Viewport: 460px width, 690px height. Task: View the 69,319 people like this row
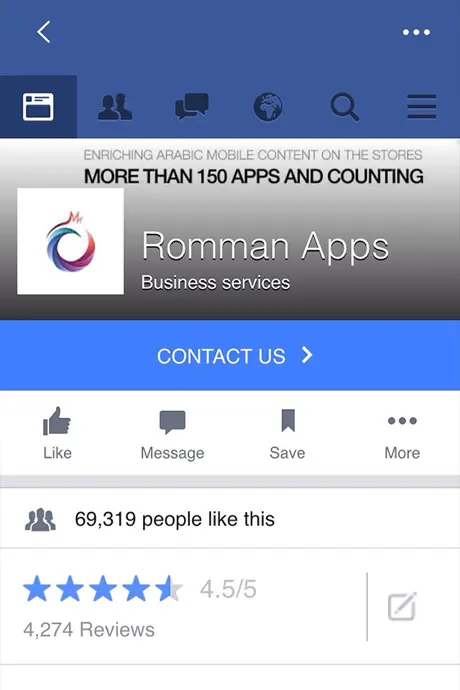230,519
